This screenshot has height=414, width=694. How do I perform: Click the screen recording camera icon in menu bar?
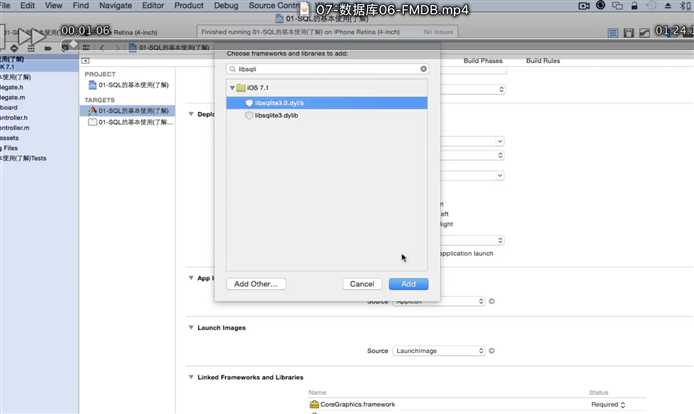pos(584,6)
